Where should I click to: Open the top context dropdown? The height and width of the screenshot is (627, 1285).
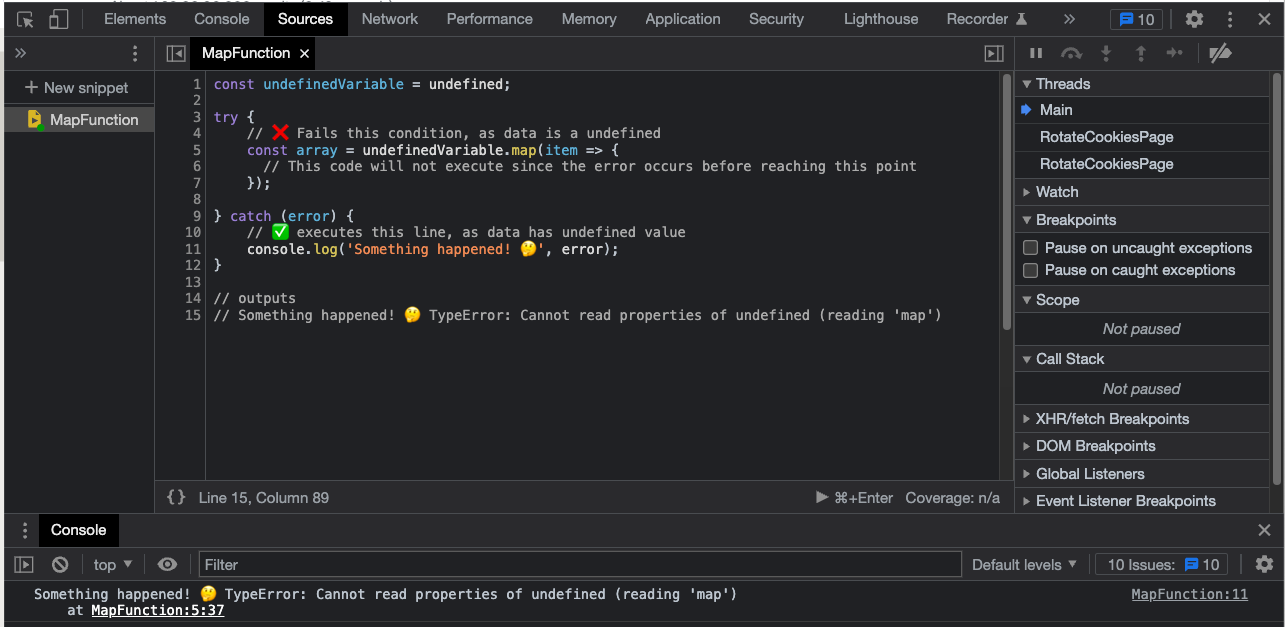pos(112,565)
